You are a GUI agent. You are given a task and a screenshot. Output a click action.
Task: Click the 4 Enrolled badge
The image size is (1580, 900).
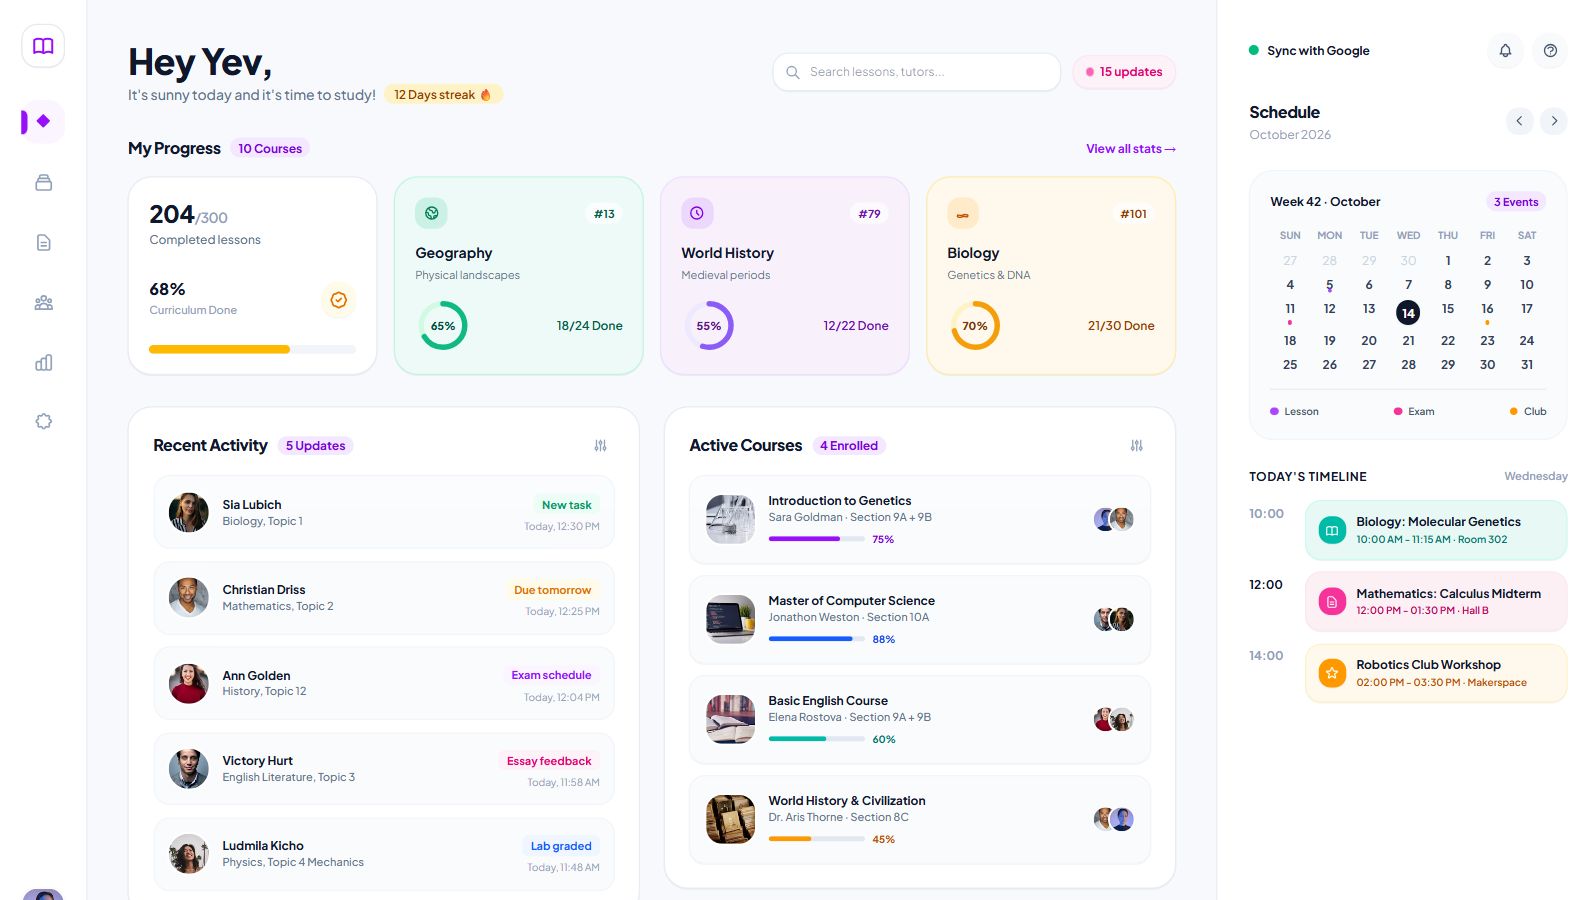point(849,446)
